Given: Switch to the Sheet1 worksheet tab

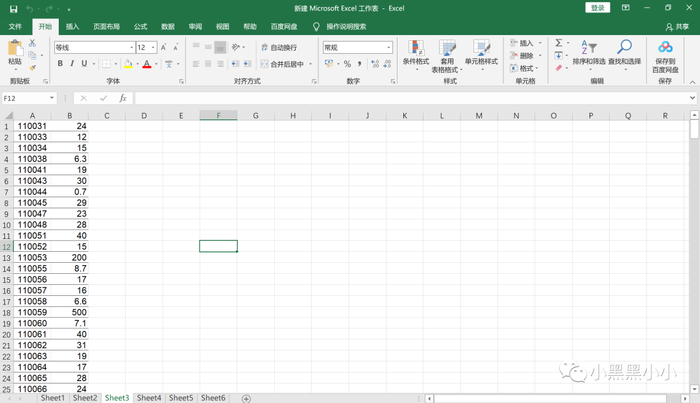Looking at the screenshot, I should 52,398.
